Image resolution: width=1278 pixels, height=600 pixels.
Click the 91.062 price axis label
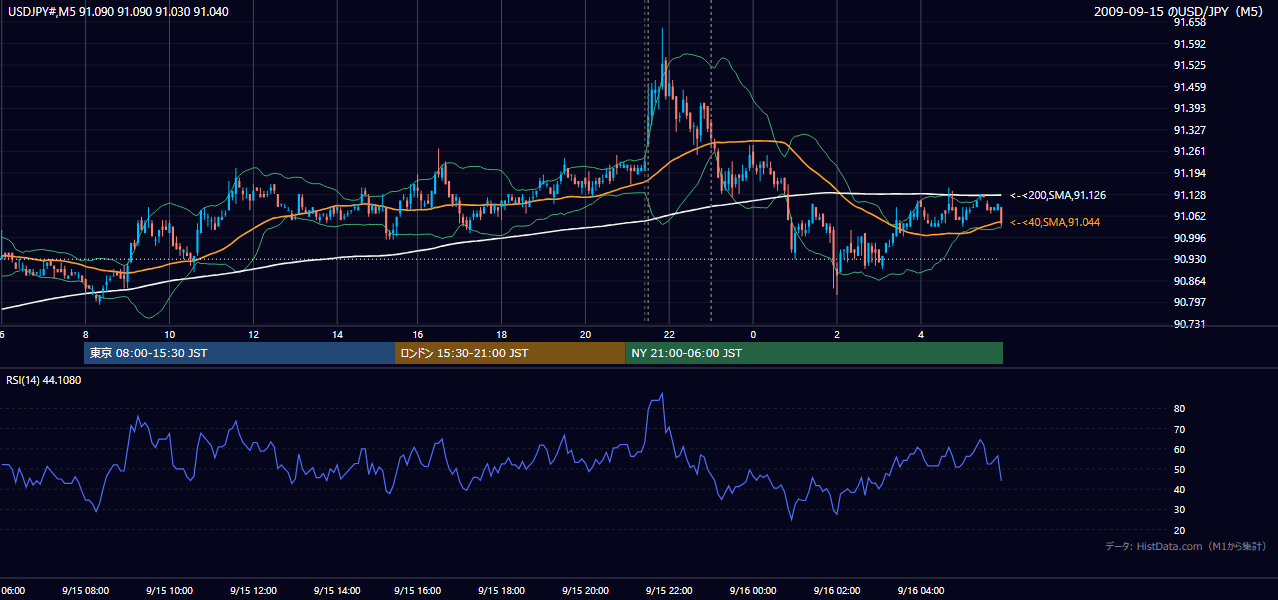1188,216
